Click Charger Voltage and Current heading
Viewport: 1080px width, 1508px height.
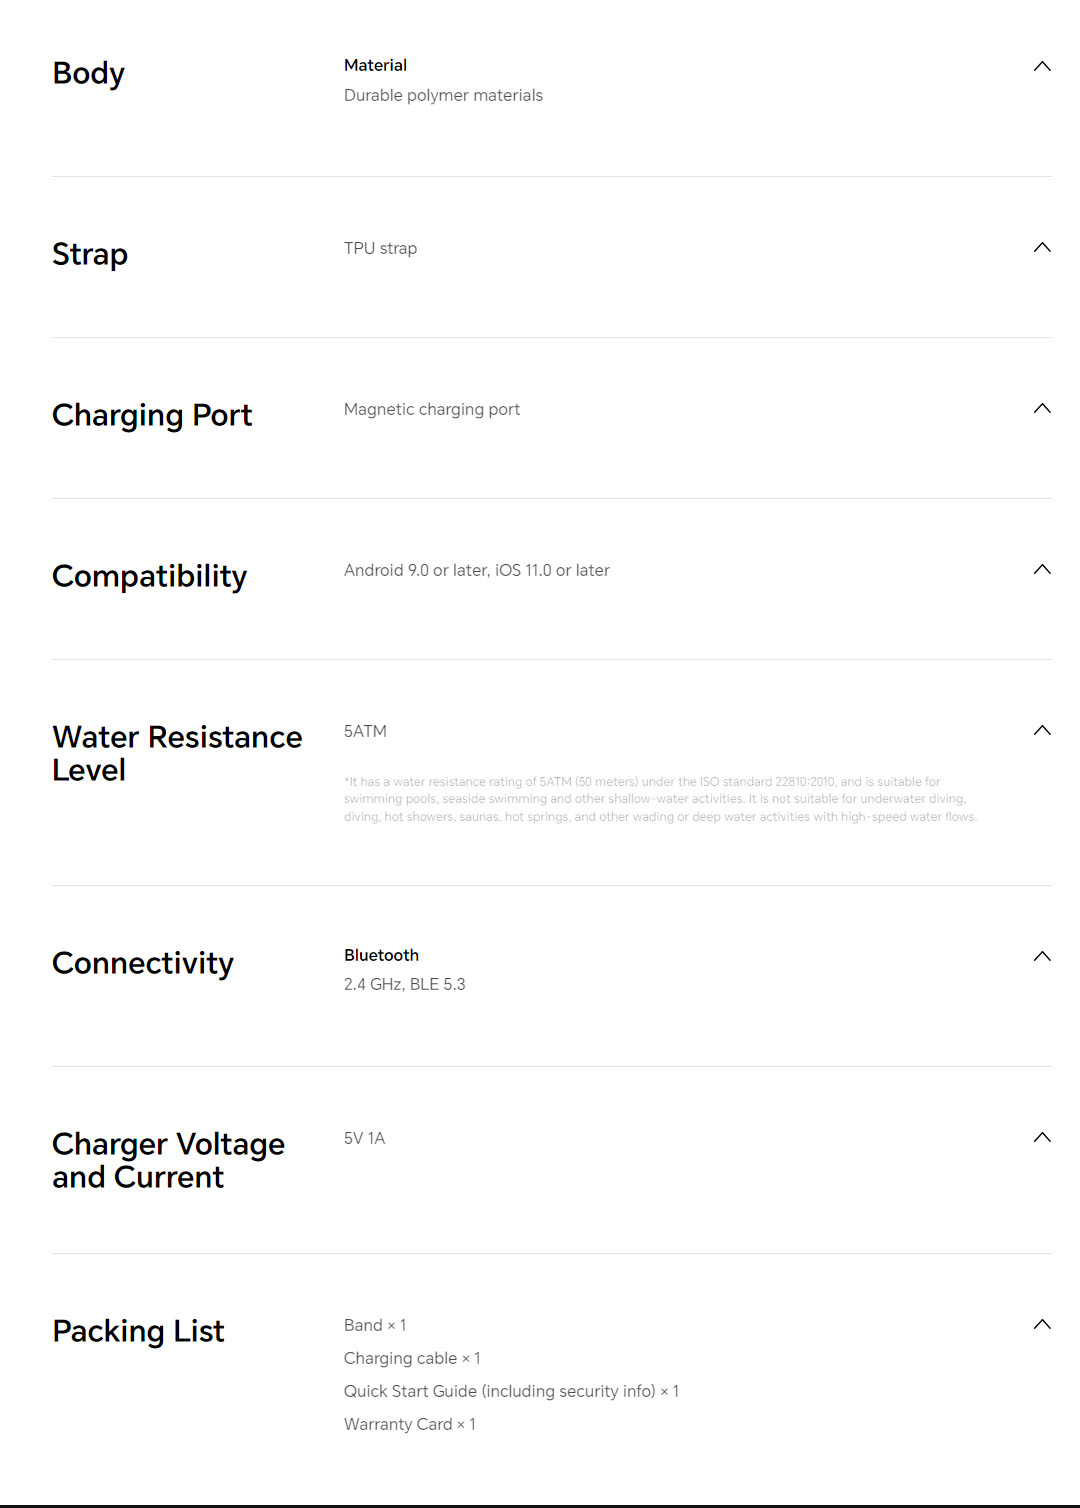click(168, 1161)
